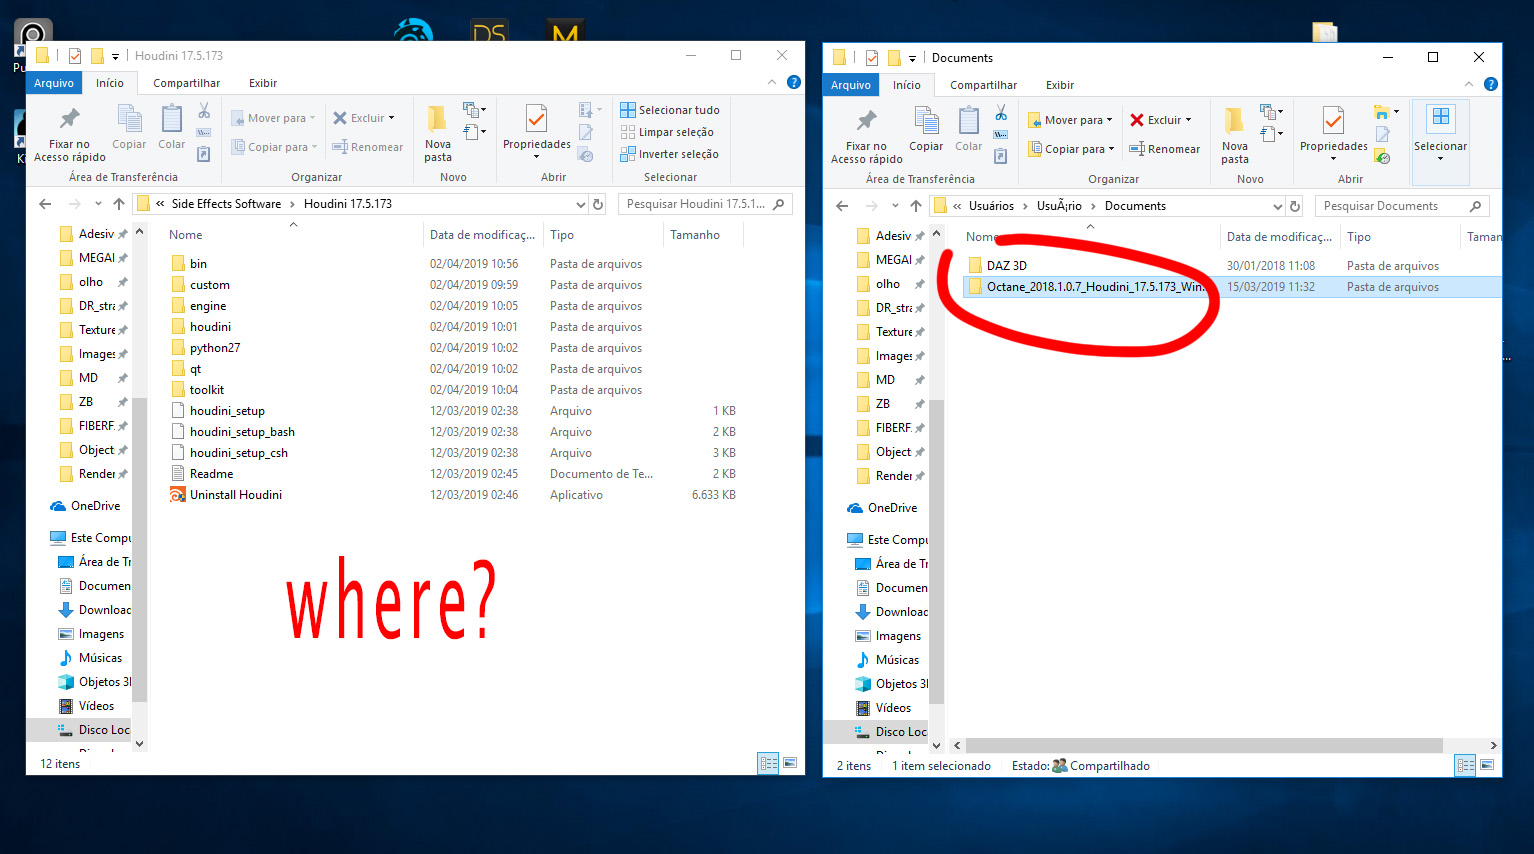Select the Readme text document

pos(202,474)
